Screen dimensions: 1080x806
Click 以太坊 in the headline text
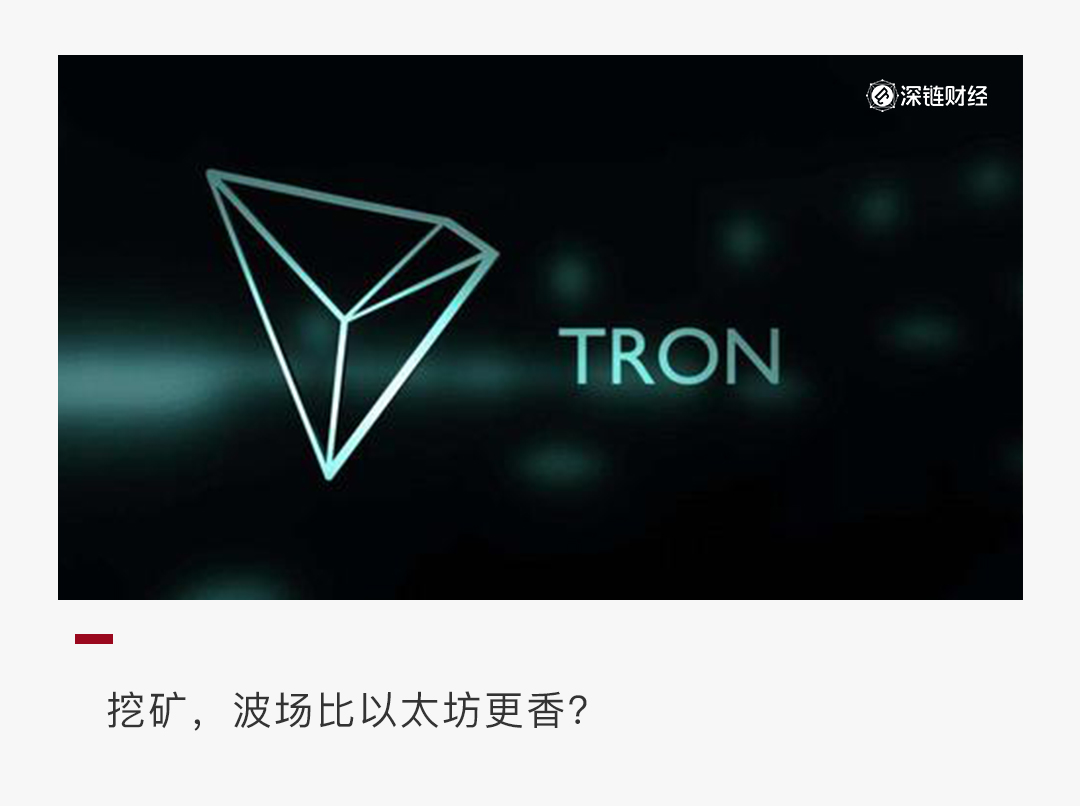[x=420, y=710]
